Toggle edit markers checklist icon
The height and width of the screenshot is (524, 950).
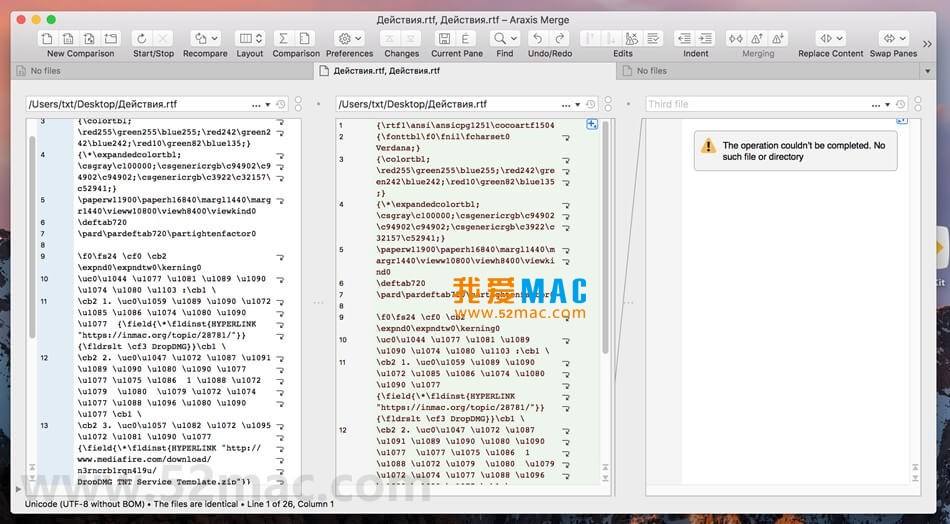(653, 39)
